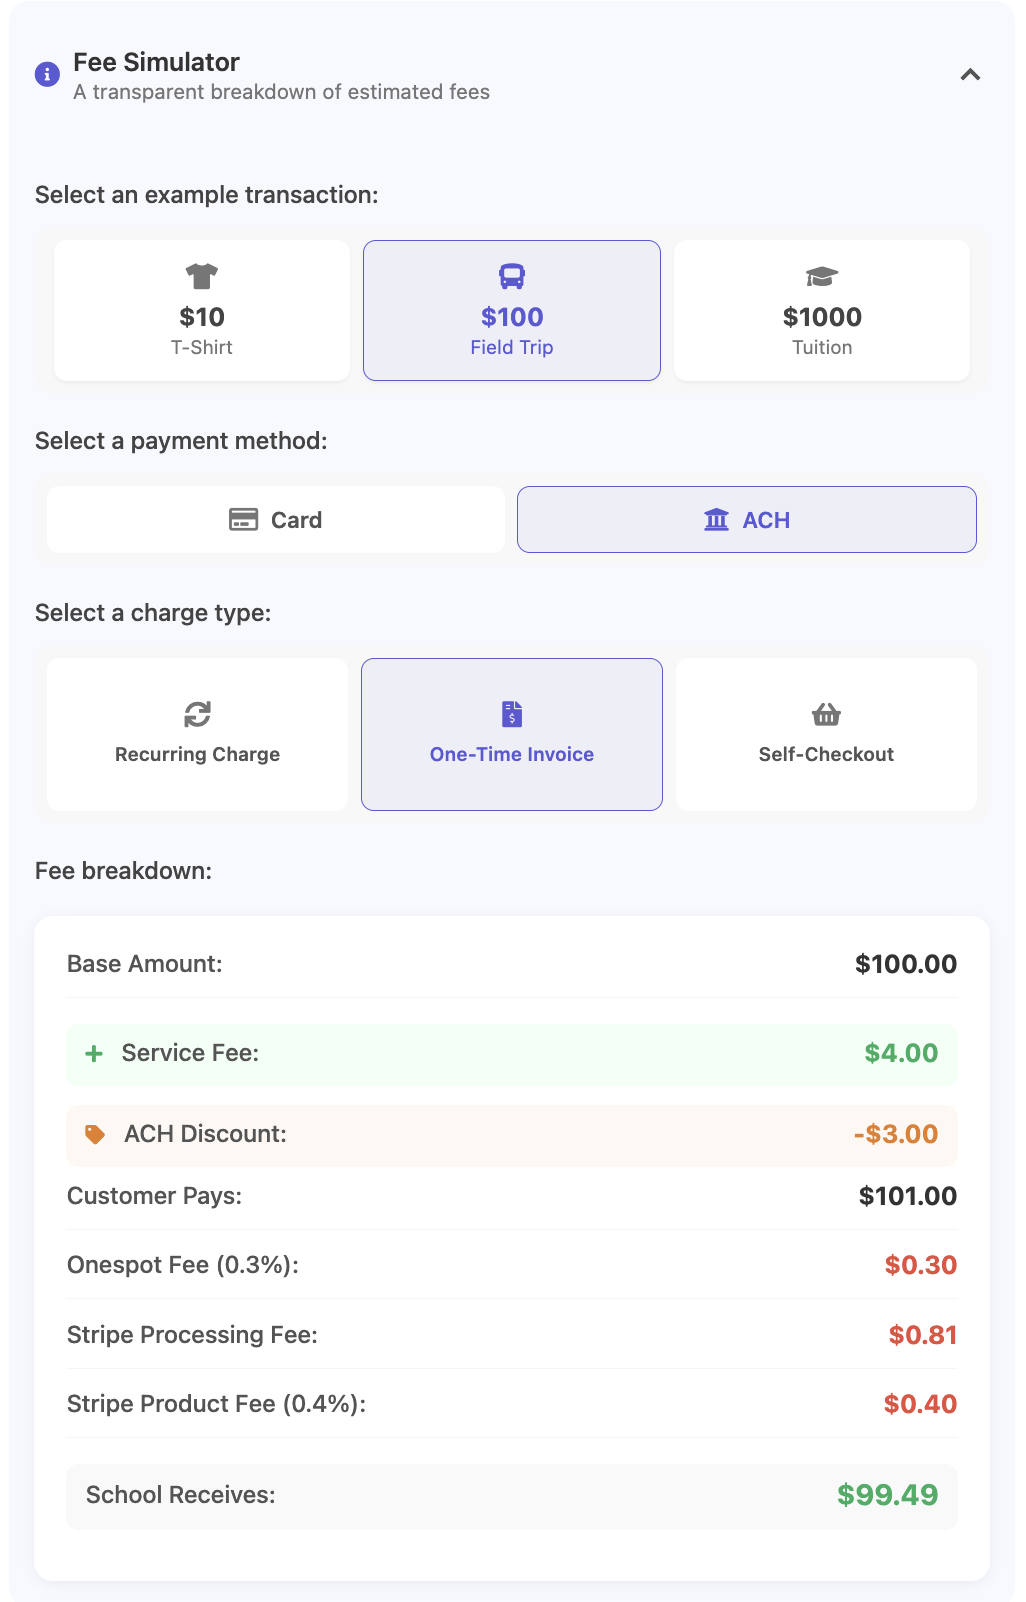The image size is (1026, 1602).
Task: Select Self-Checkout charge type
Action: (826, 734)
